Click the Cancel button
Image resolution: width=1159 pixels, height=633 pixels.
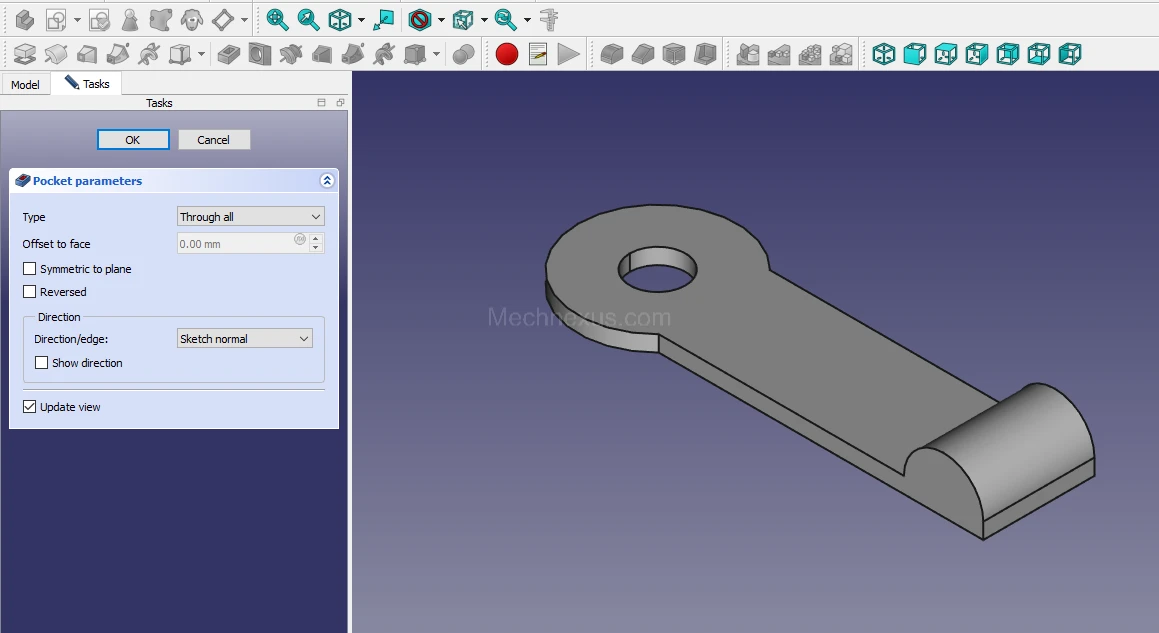tap(213, 140)
